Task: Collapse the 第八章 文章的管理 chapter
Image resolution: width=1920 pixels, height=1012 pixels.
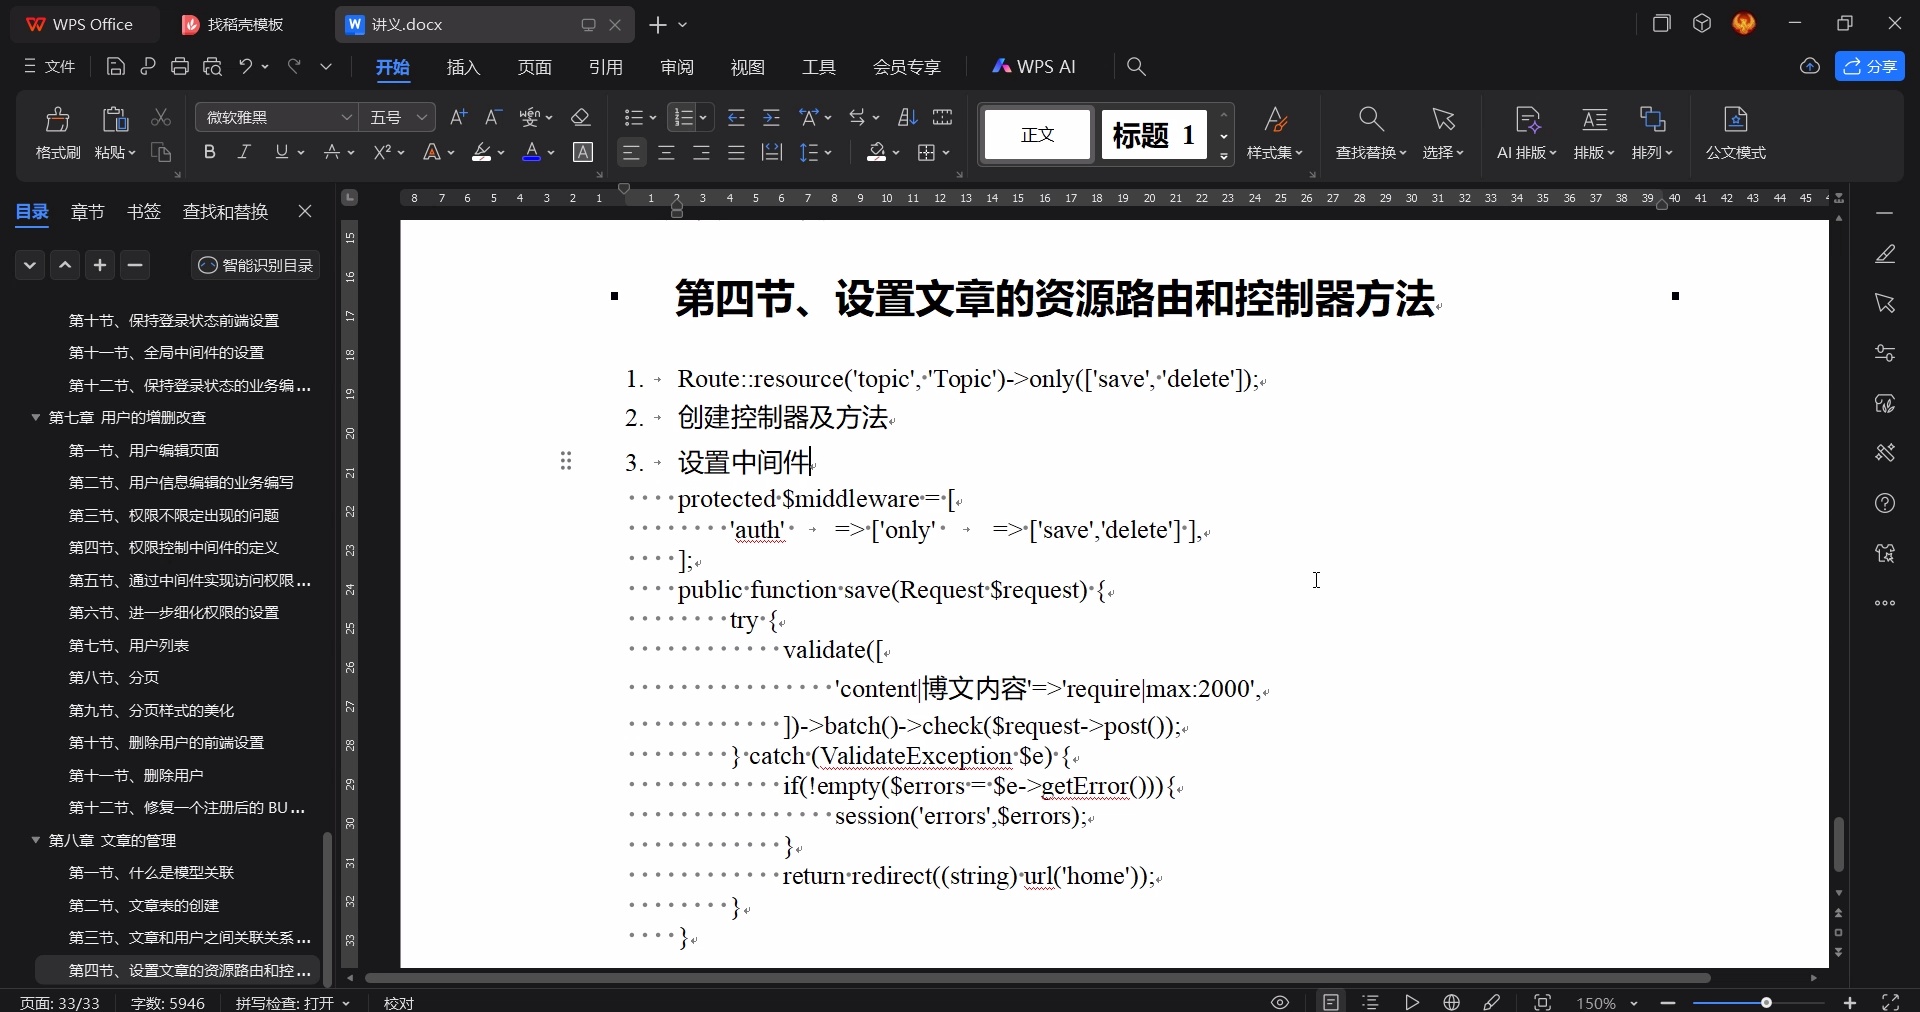Action: tap(36, 841)
